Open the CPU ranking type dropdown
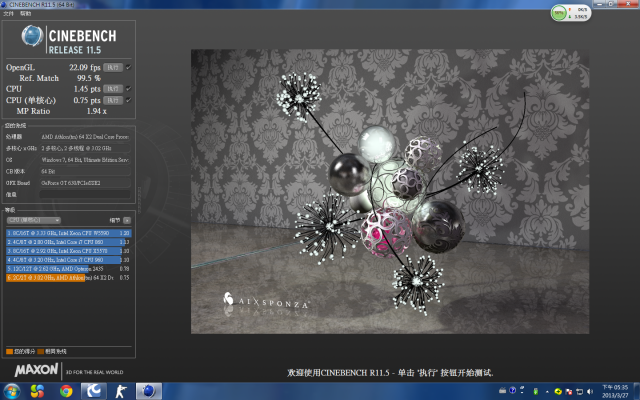The width and height of the screenshot is (640, 400). pyautogui.click(x=33, y=220)
